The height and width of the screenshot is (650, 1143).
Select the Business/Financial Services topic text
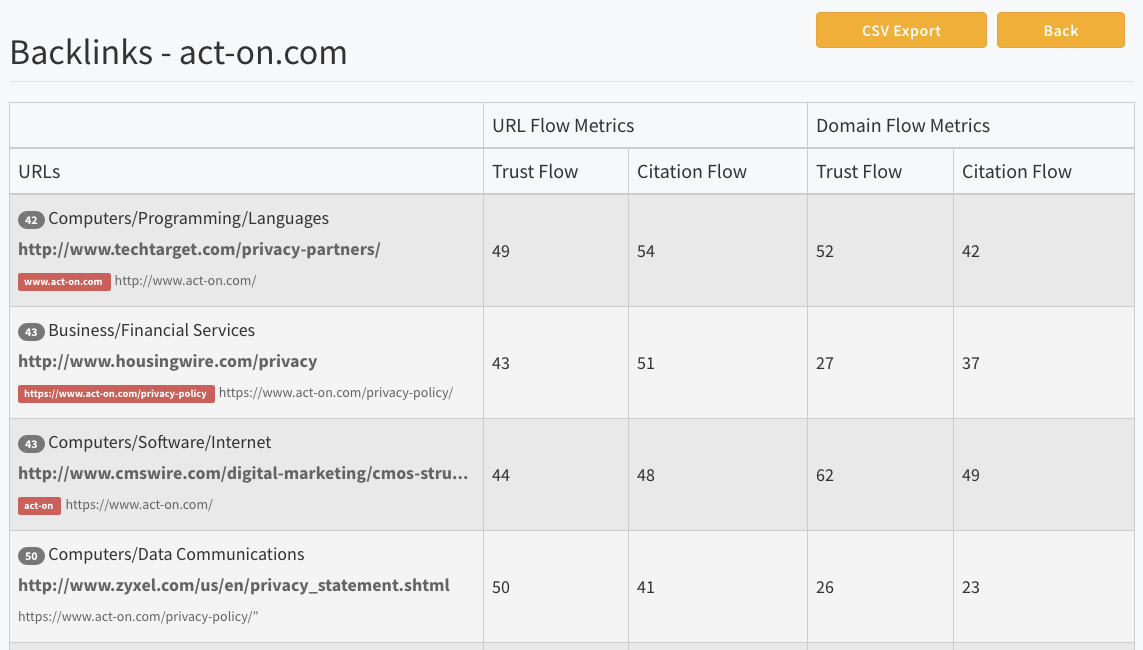tap(152, 331)
